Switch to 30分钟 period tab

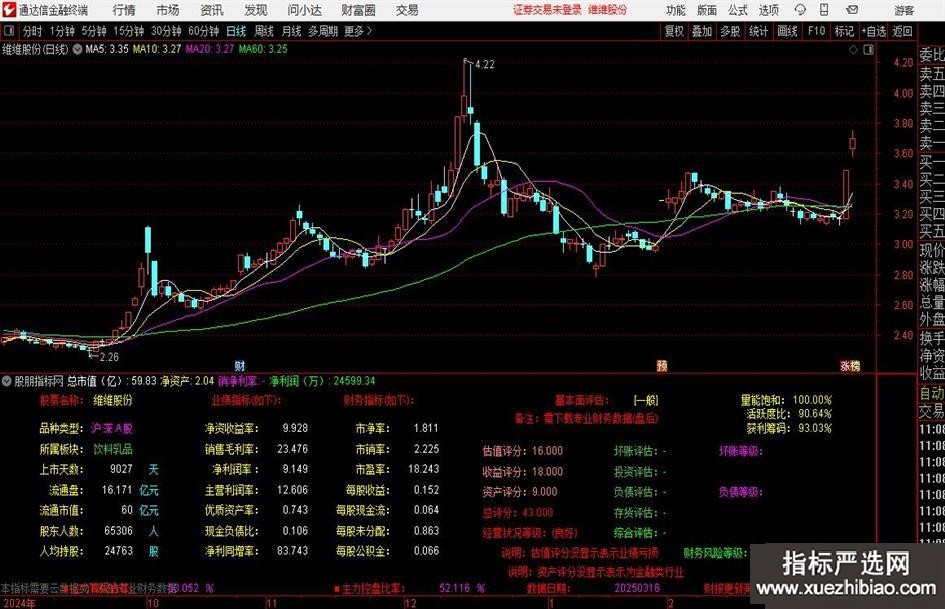[166, 31]
